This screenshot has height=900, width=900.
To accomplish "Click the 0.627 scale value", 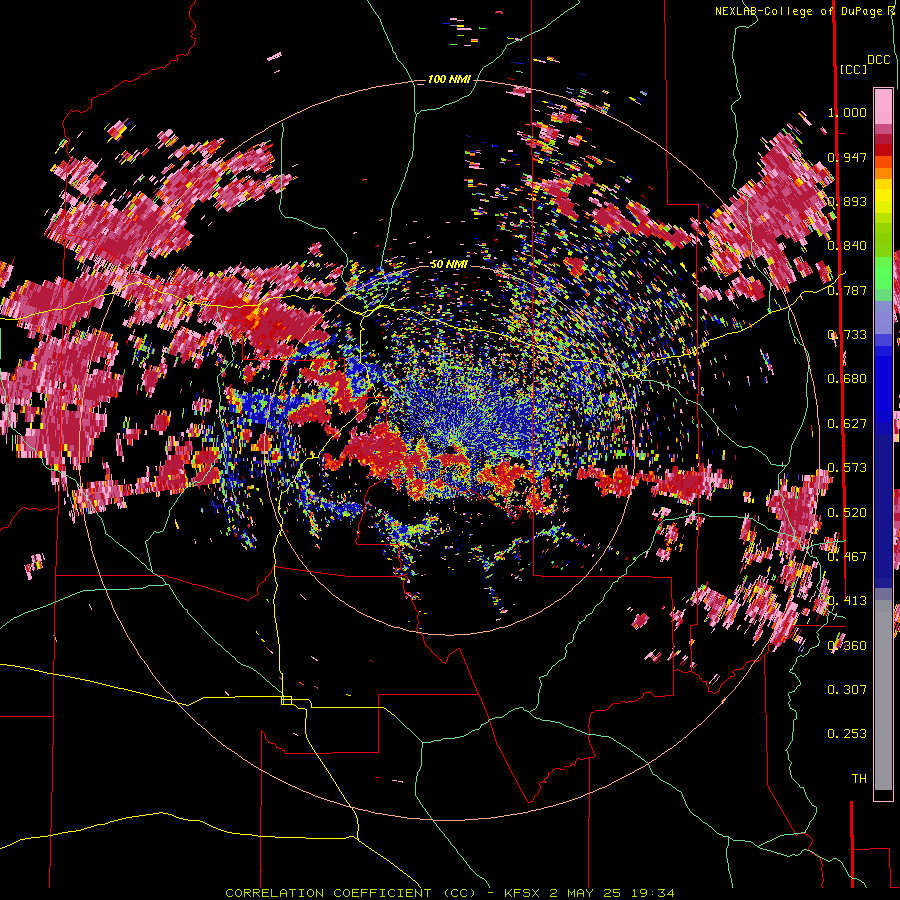I will [x=847, y=424].
